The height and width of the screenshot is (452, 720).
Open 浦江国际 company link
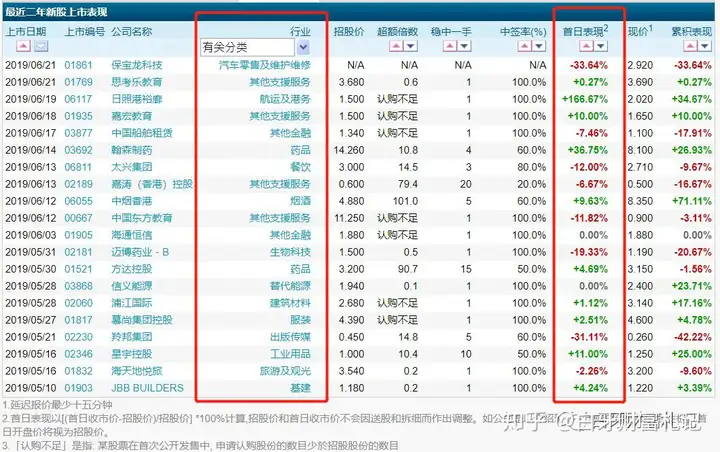click(x=131, y=303)
